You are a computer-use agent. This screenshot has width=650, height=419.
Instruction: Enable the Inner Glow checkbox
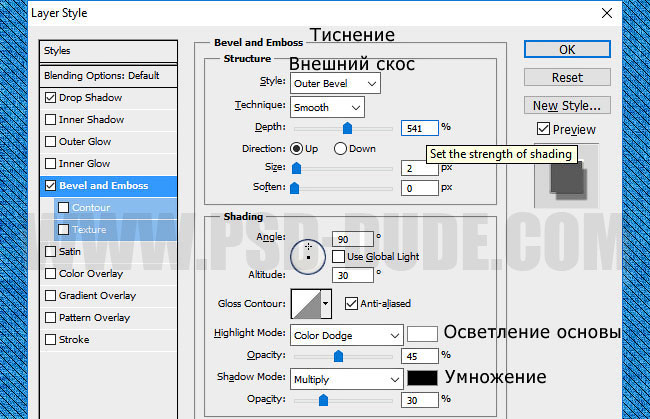click(x=50, y=163)
